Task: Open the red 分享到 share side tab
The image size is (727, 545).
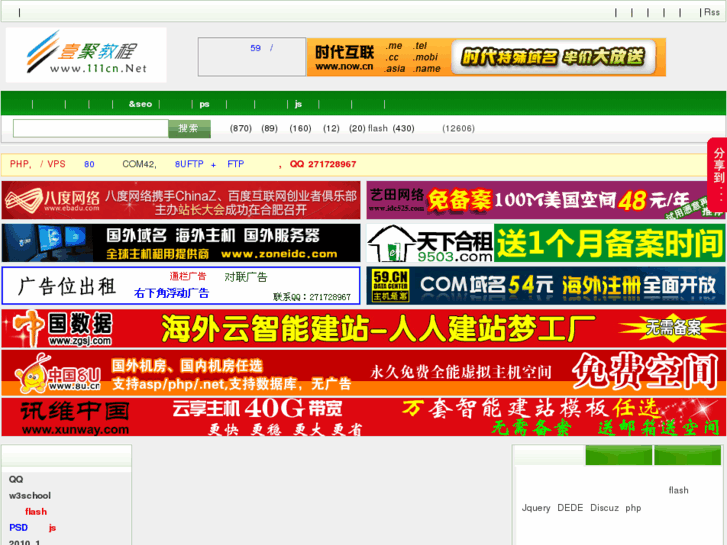Action: coord(718,175)
